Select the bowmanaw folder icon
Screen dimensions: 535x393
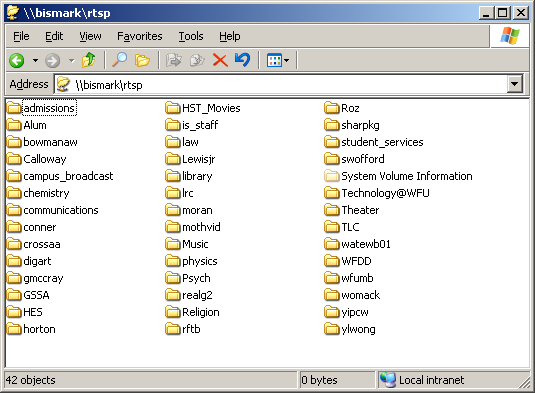pos(14,142)
